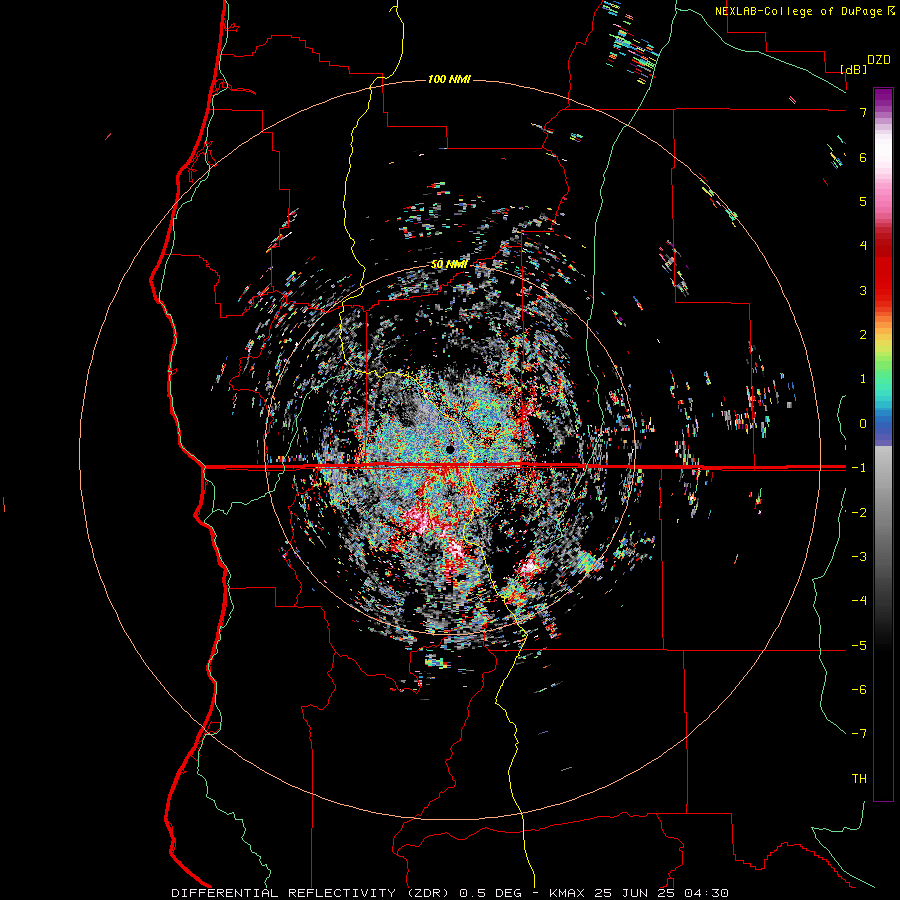Click the "NEXLAB-College of DuPage" credit text
The image size is (900, 900).
pyautogui.click(x=800, y=11)
